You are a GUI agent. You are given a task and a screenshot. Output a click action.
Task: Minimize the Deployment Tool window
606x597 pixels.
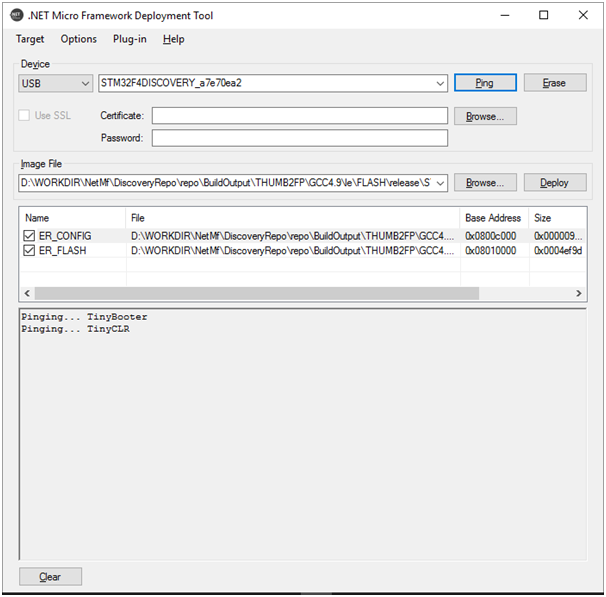505,15
